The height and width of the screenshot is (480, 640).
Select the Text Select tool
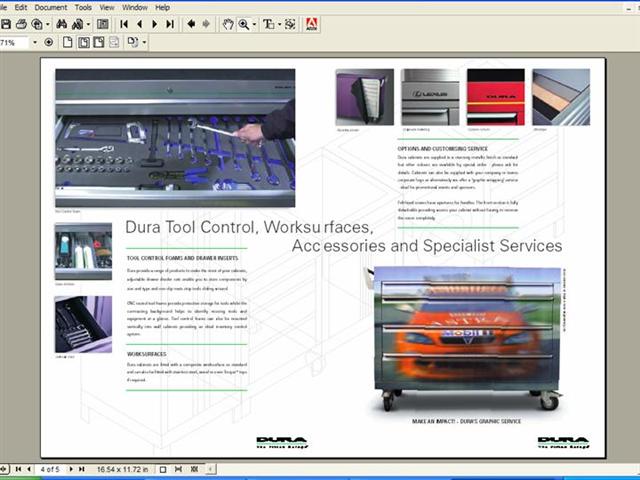[x=268, y=24]
